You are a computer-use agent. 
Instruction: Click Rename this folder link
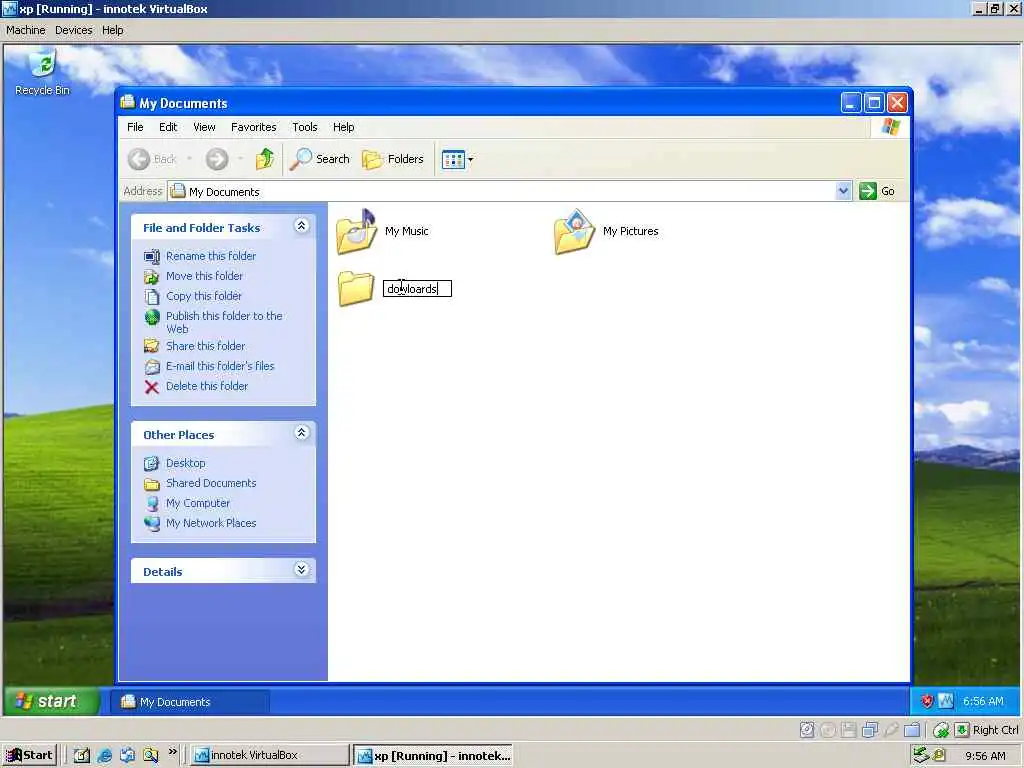[x=211, y=256]
